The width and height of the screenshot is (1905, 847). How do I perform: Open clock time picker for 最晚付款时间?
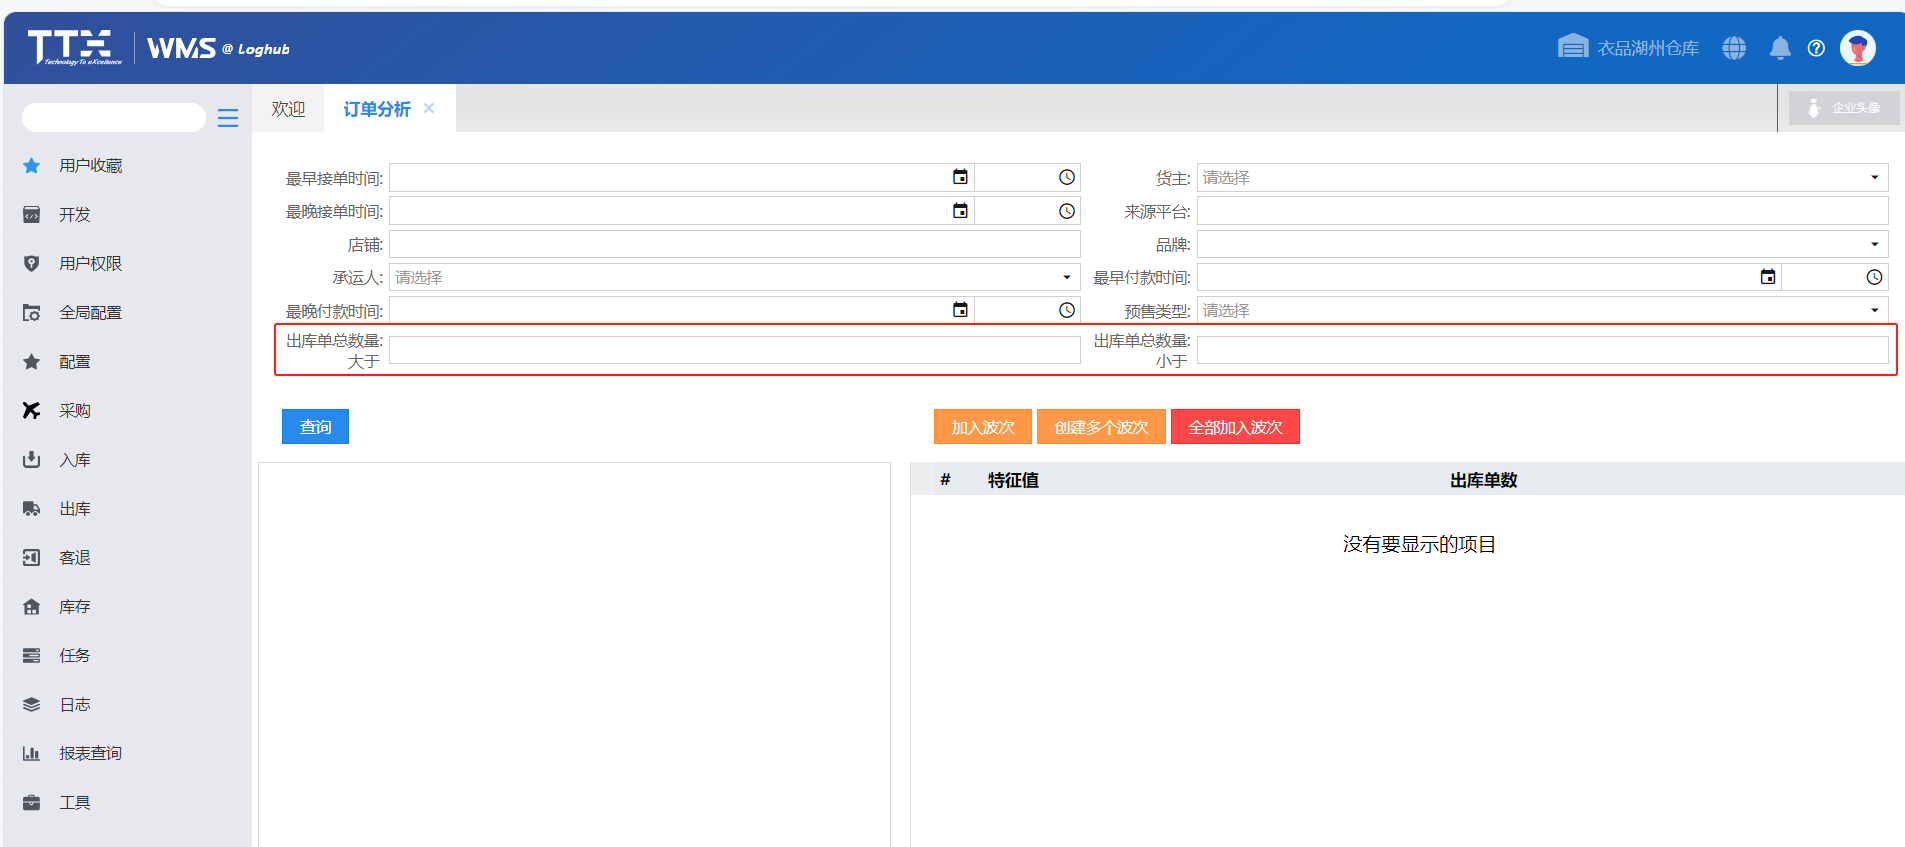[x=1067, y=310]
